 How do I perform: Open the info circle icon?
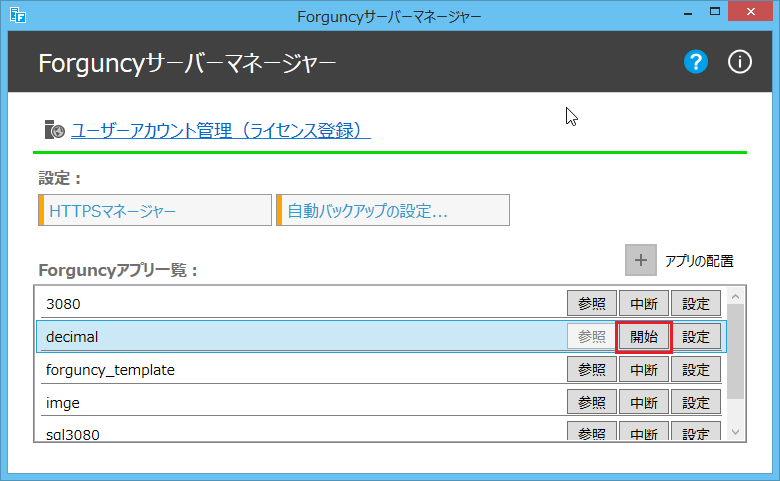tap(740, 62)
